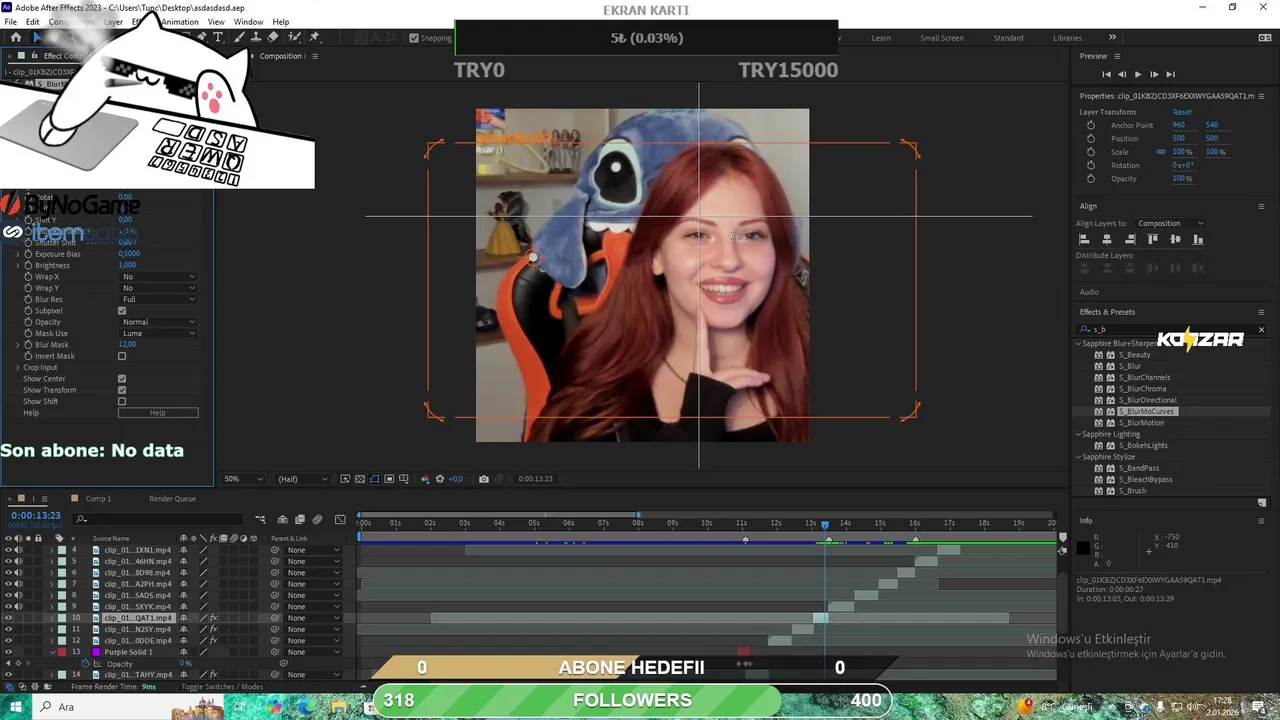Toggle Subpixel checkbox

point(122,311)
